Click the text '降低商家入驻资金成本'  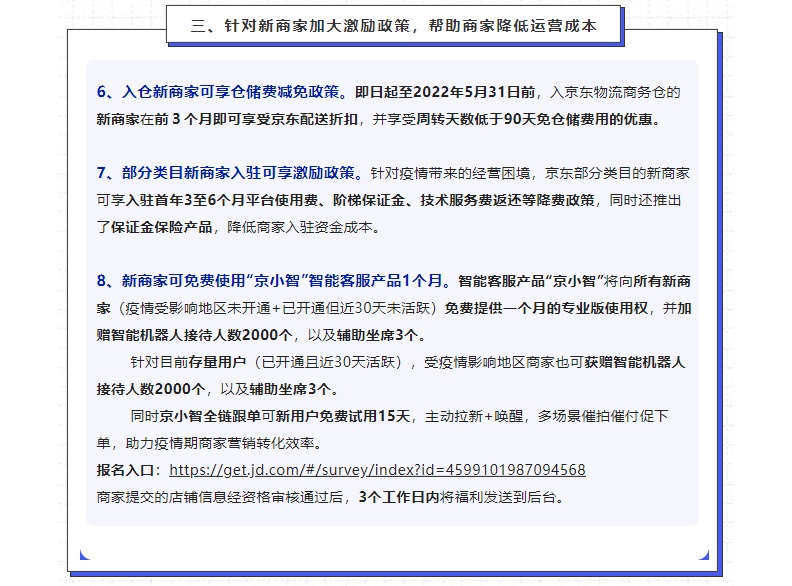[300, 227]
